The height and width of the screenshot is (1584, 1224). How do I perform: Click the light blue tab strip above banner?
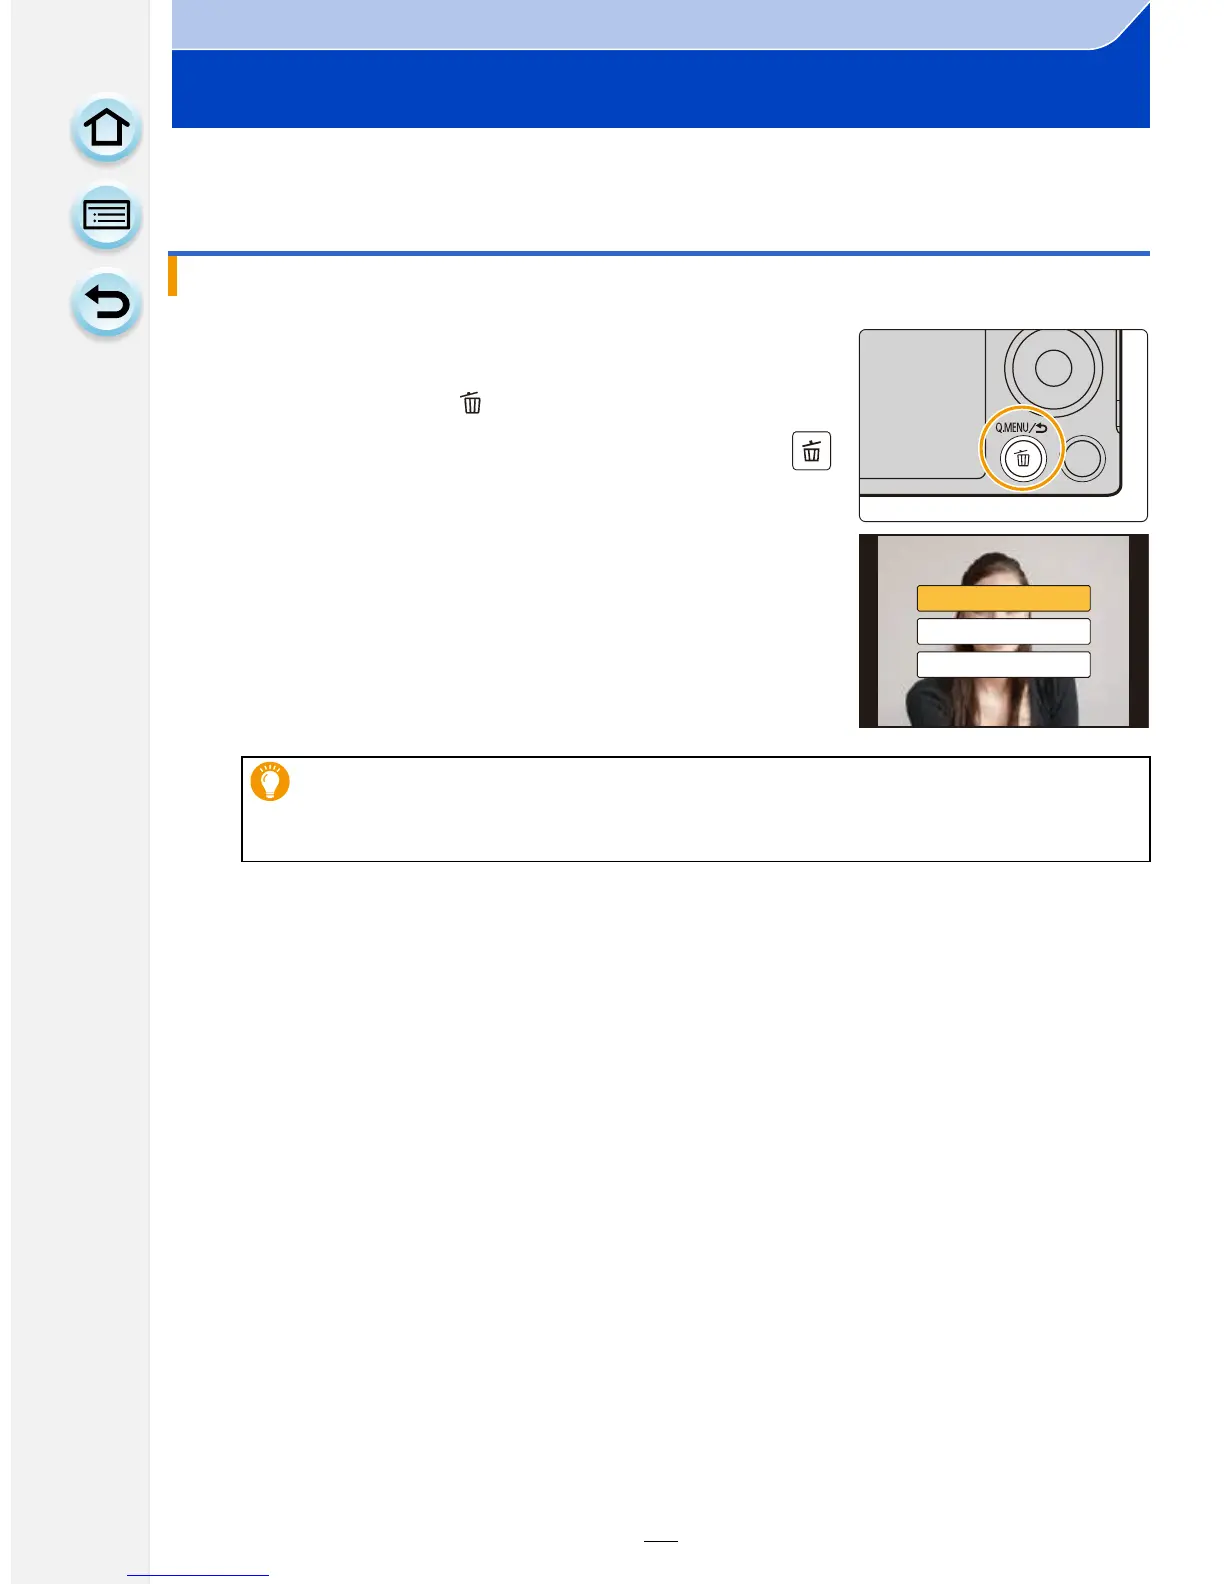(x=640, y=24)
